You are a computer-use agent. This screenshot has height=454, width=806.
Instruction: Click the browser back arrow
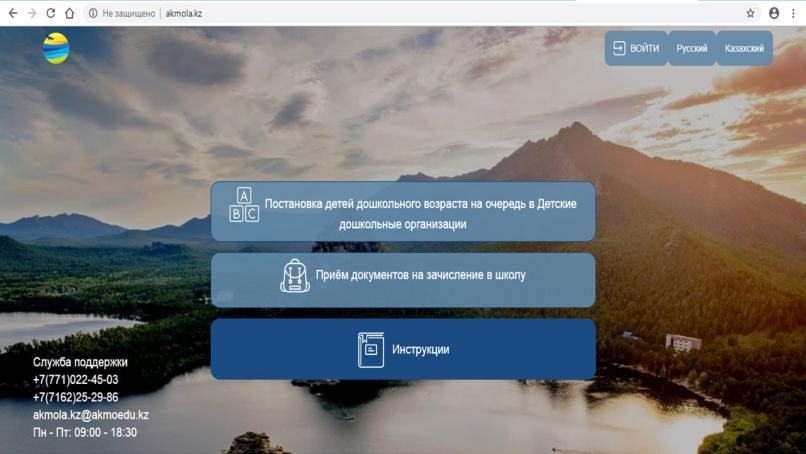tap(13, 13)
